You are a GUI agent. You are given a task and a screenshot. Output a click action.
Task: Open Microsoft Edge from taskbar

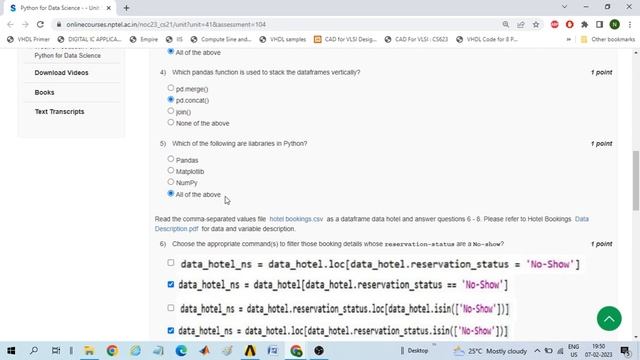coord(181,351)
